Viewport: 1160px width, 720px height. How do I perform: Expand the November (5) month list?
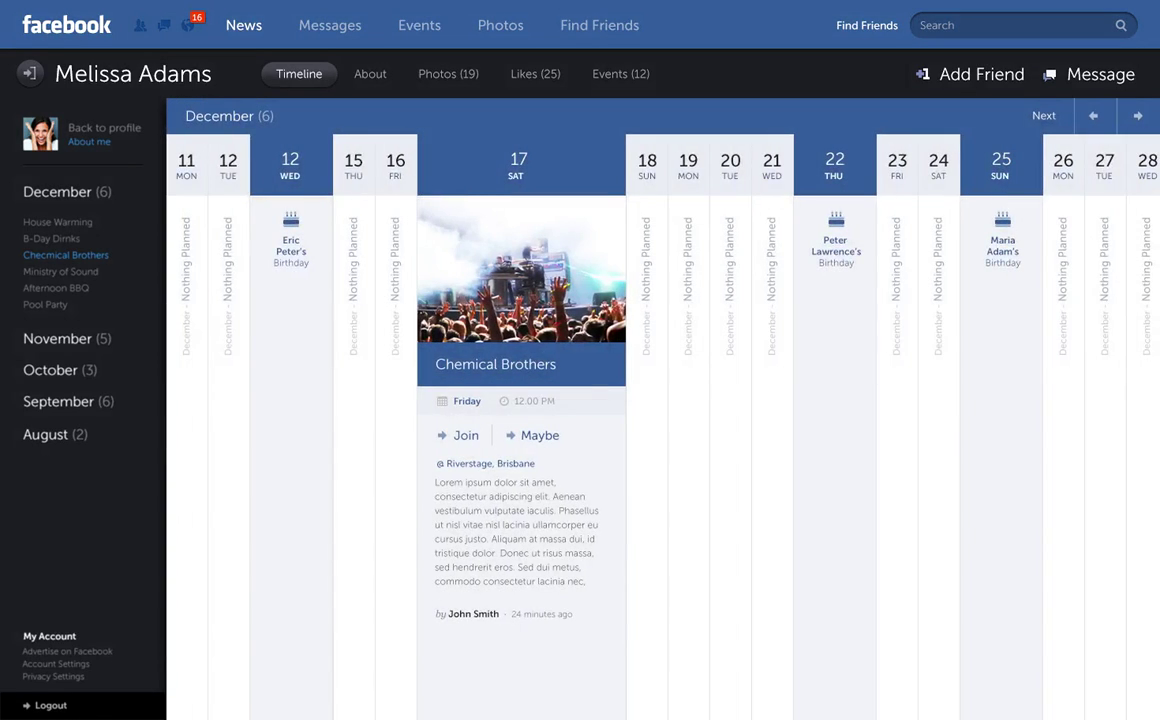67,339
